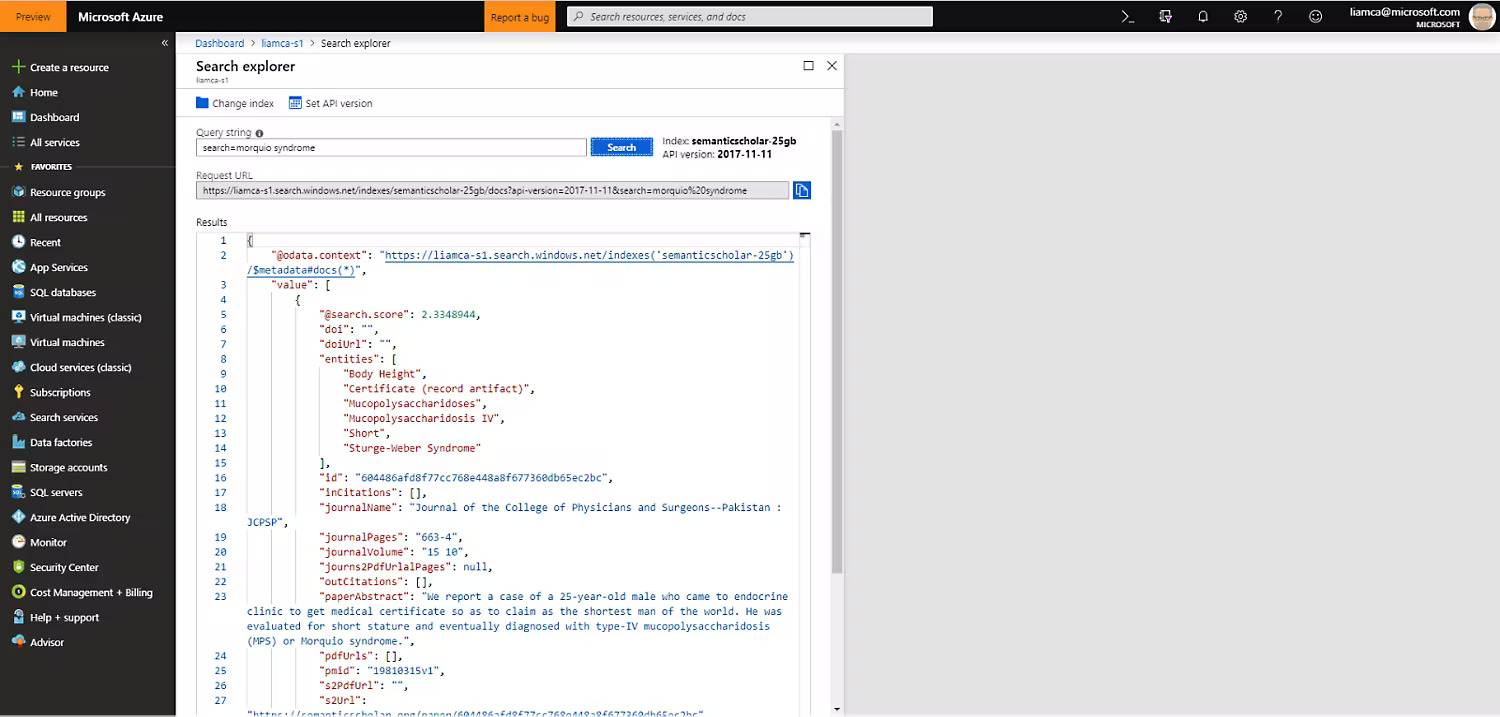Click the Create a resource plus icon
This screenshot has width=1500, height=717.
pos(18,67)
